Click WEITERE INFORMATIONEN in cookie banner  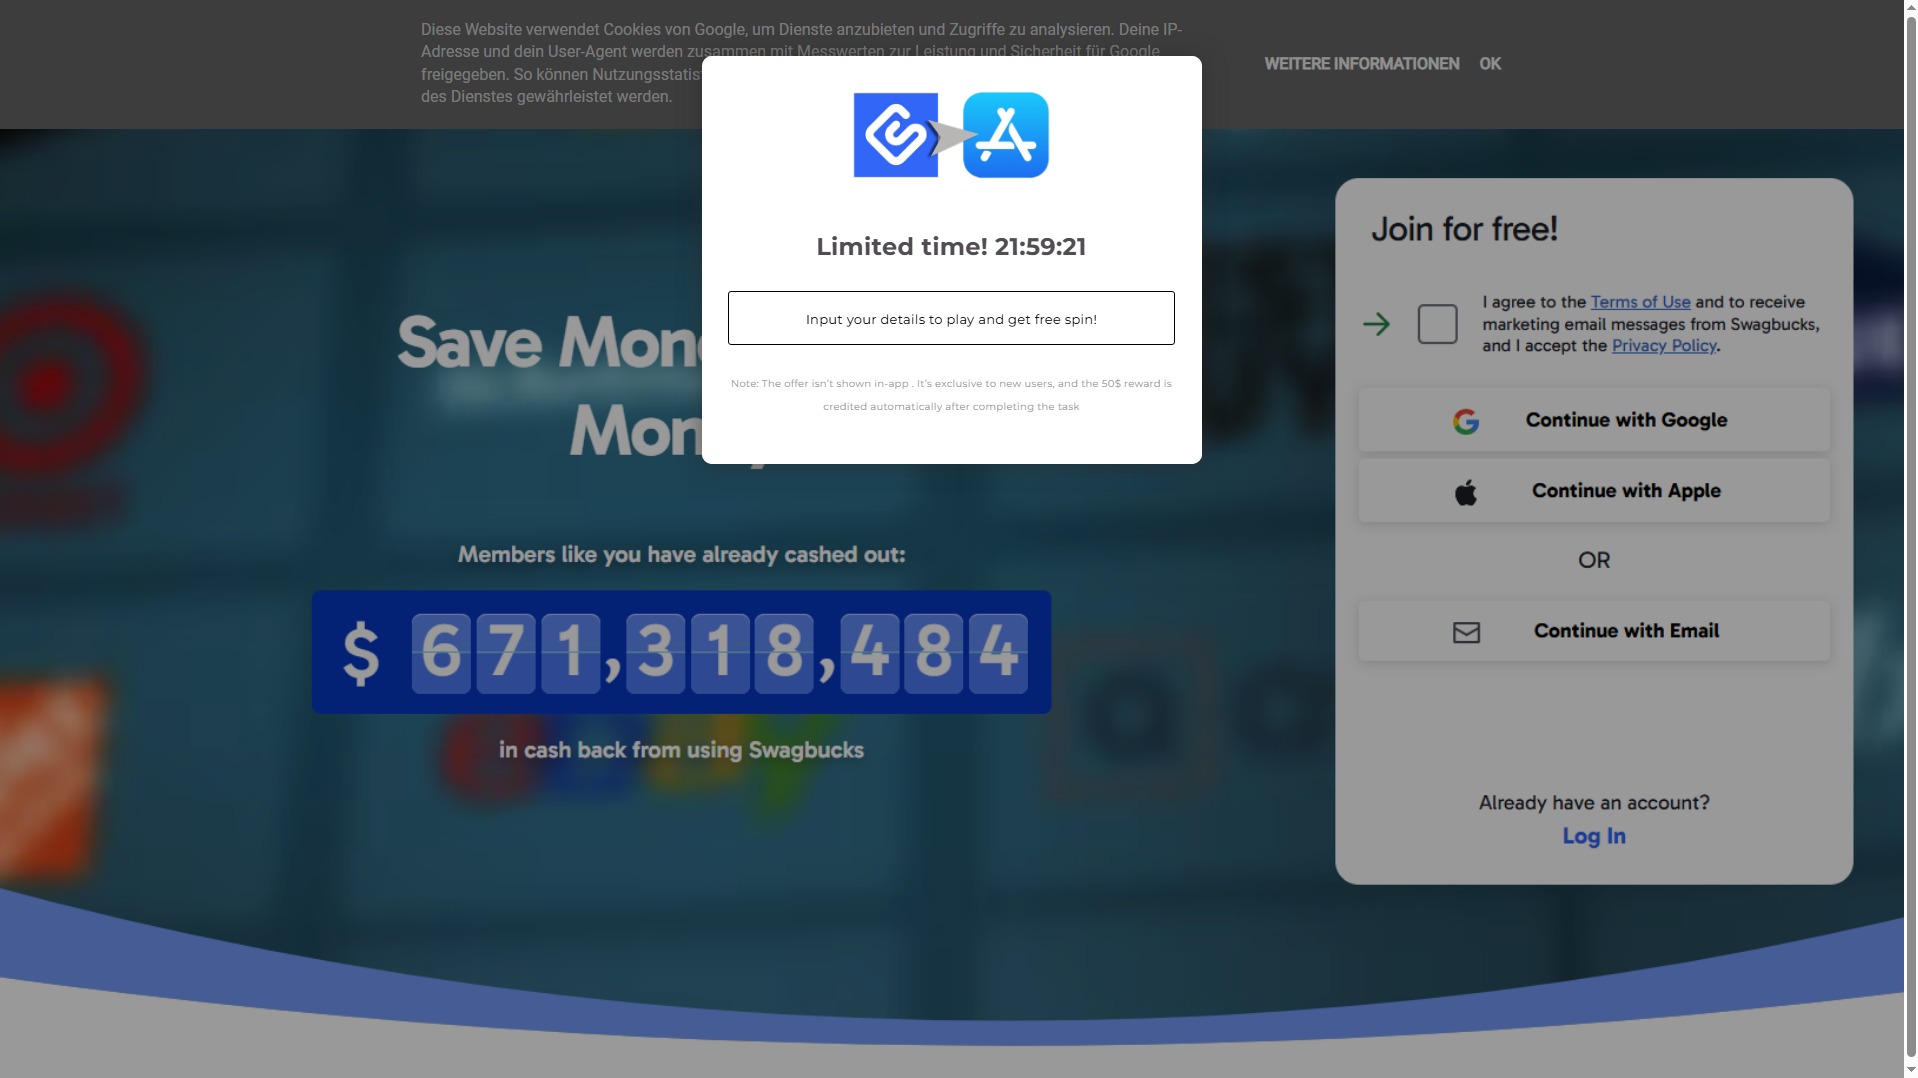point(1361,64)
